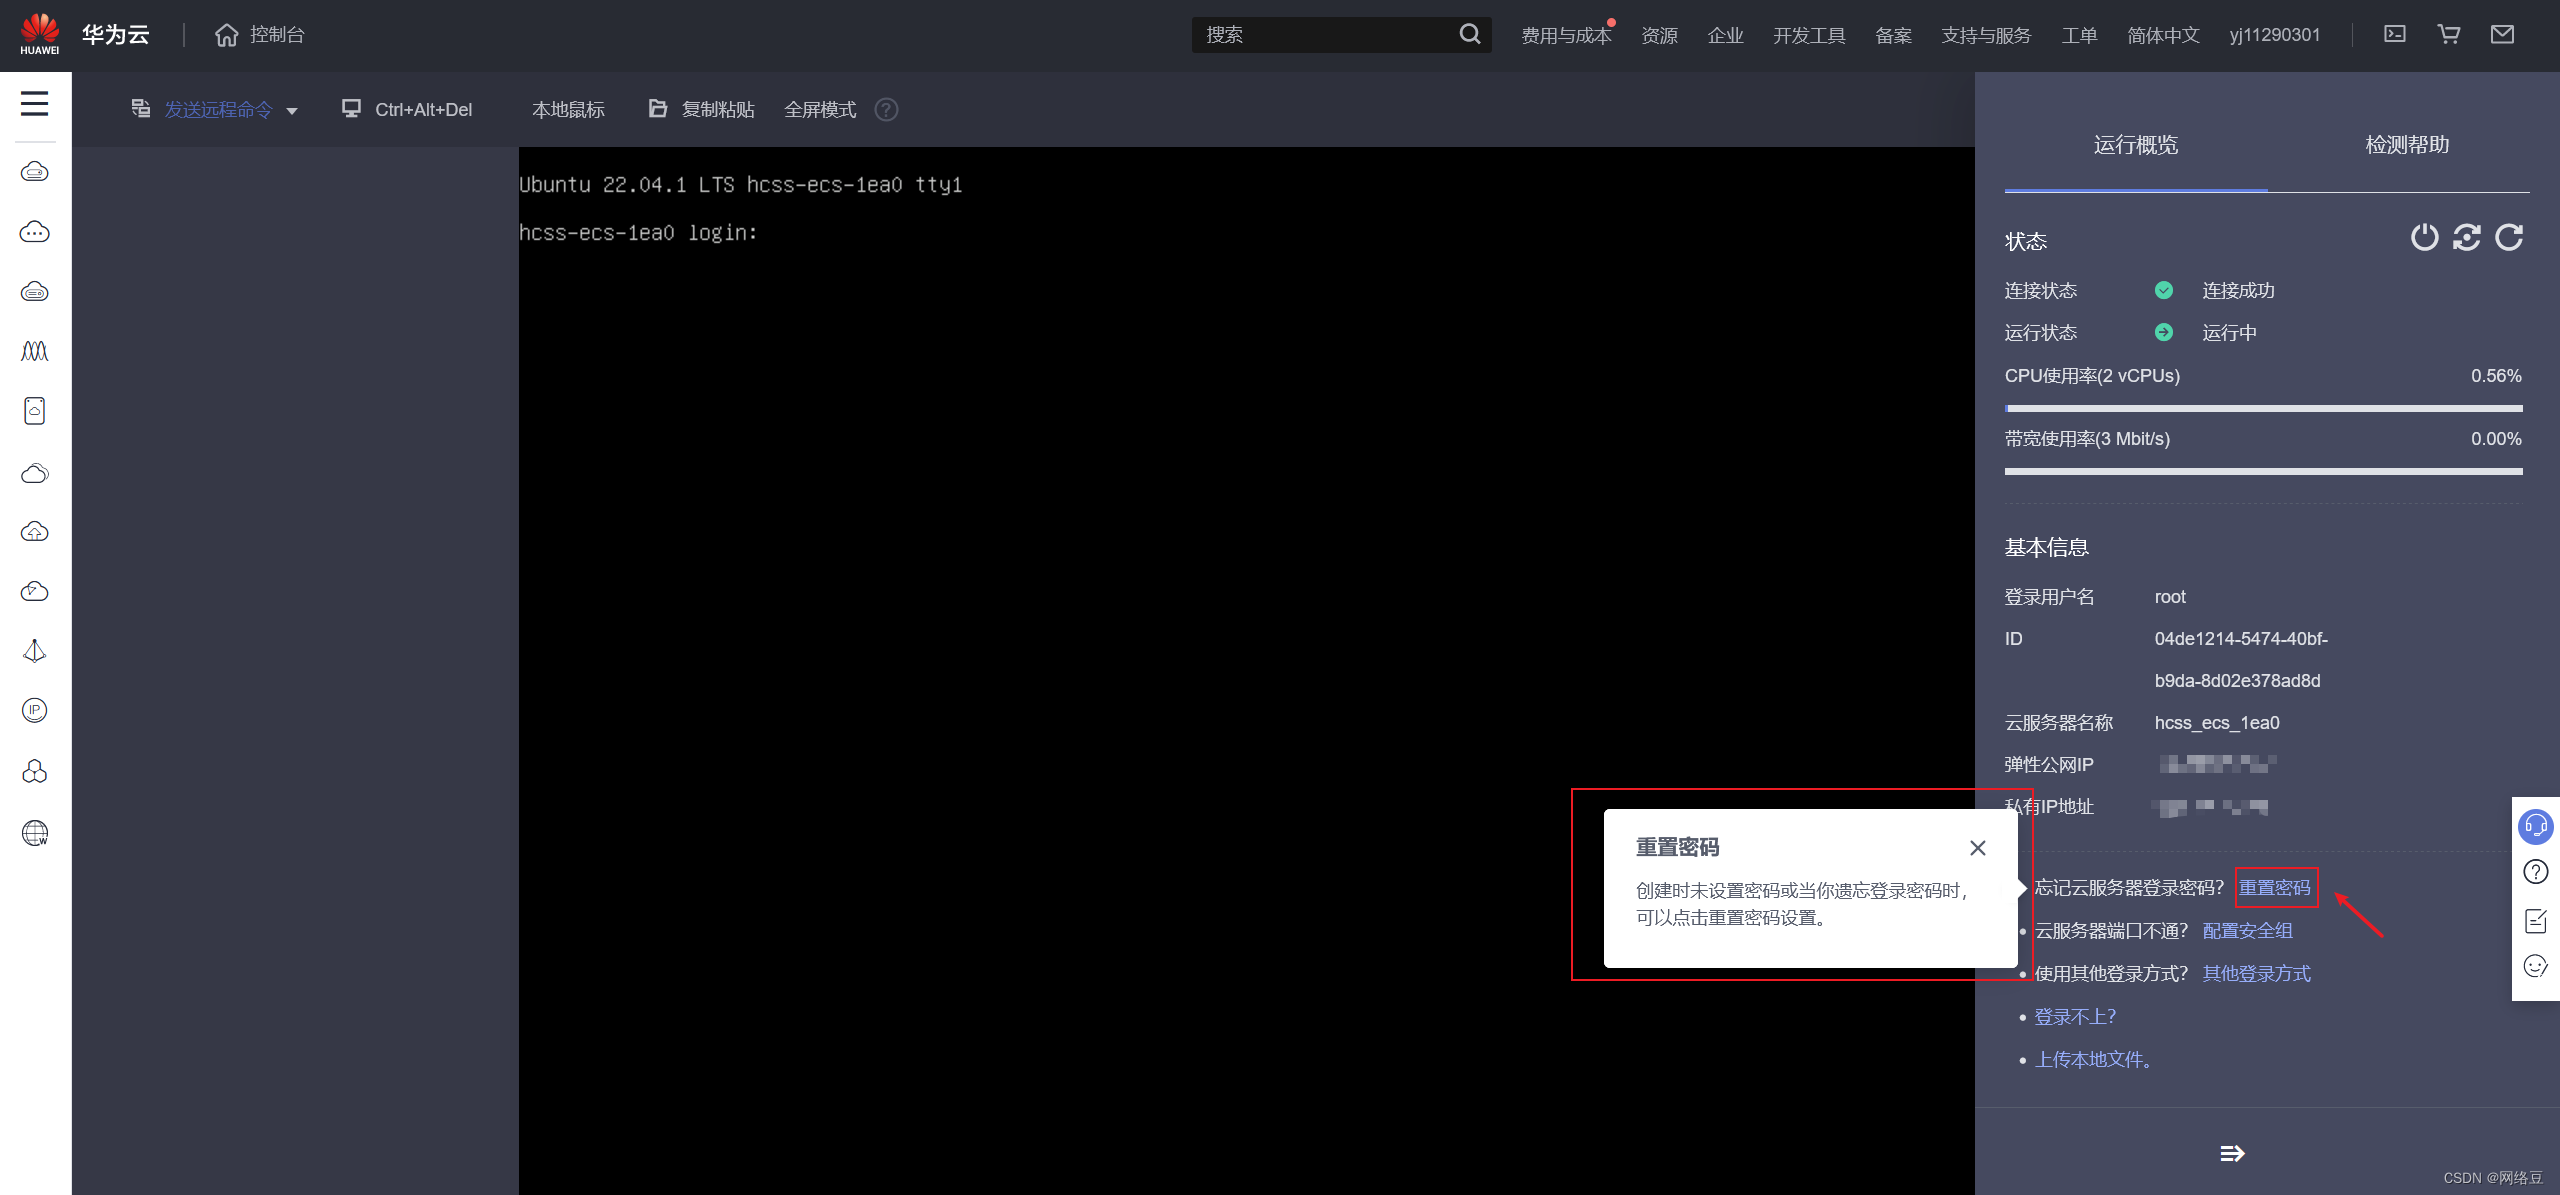Open the shopping cart icon
This screenshot has width=2560, height=1195.
(2449, 35)
